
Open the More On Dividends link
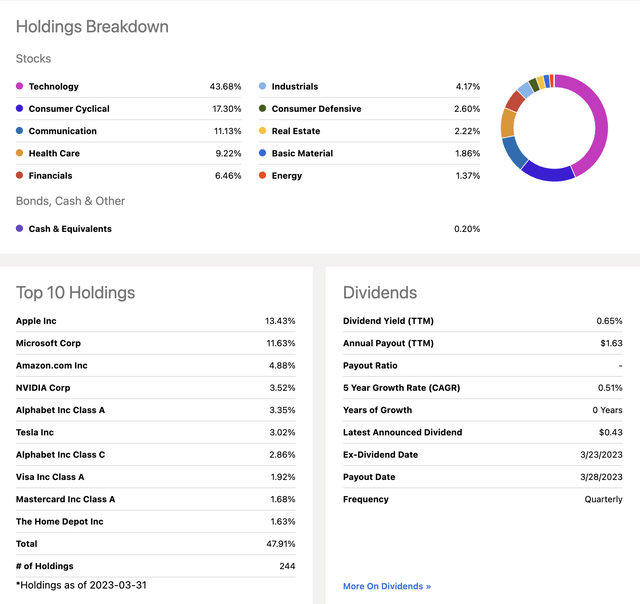coord(387,586)
